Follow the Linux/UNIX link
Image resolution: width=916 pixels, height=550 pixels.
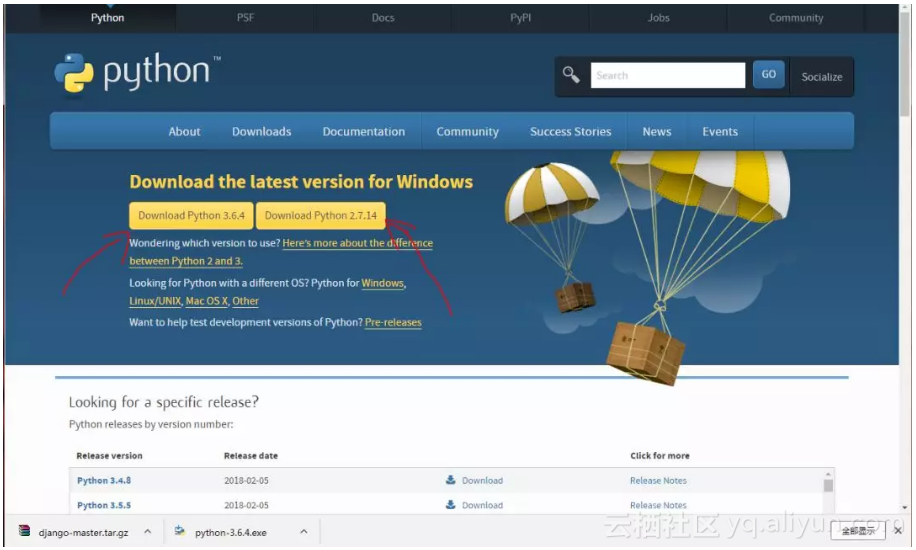155,301
